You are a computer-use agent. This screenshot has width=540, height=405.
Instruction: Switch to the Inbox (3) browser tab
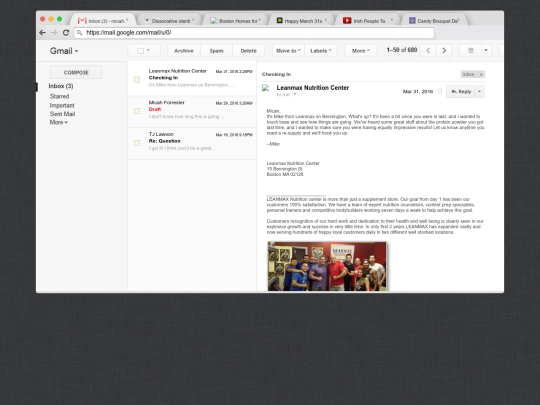tap(103, 21)
